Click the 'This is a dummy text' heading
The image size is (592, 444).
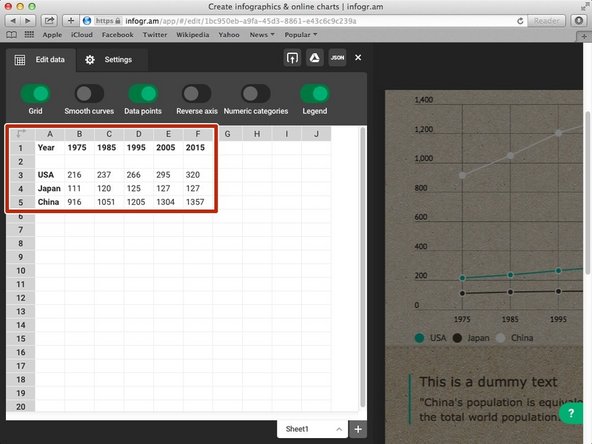point(488,382)
